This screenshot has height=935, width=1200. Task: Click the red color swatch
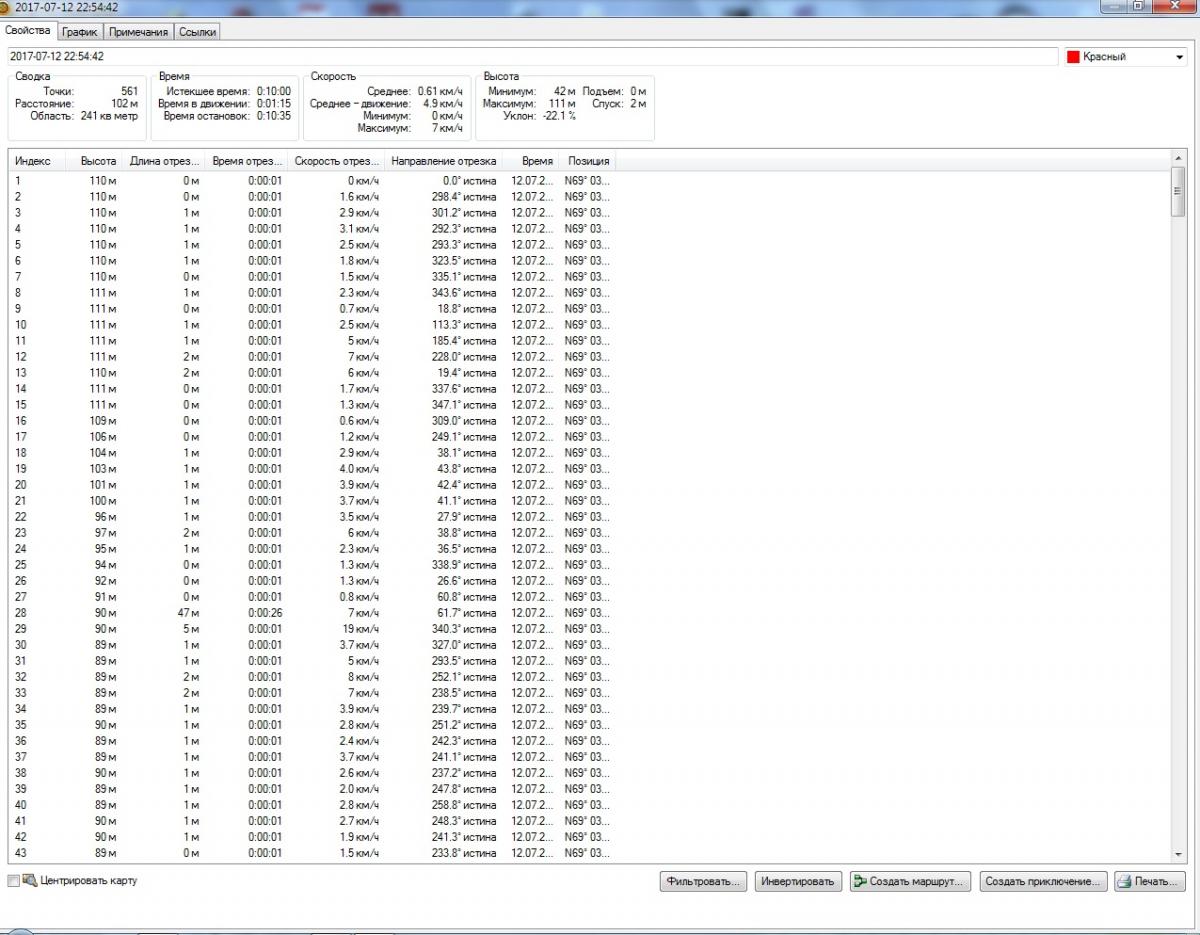point(1074,57)
